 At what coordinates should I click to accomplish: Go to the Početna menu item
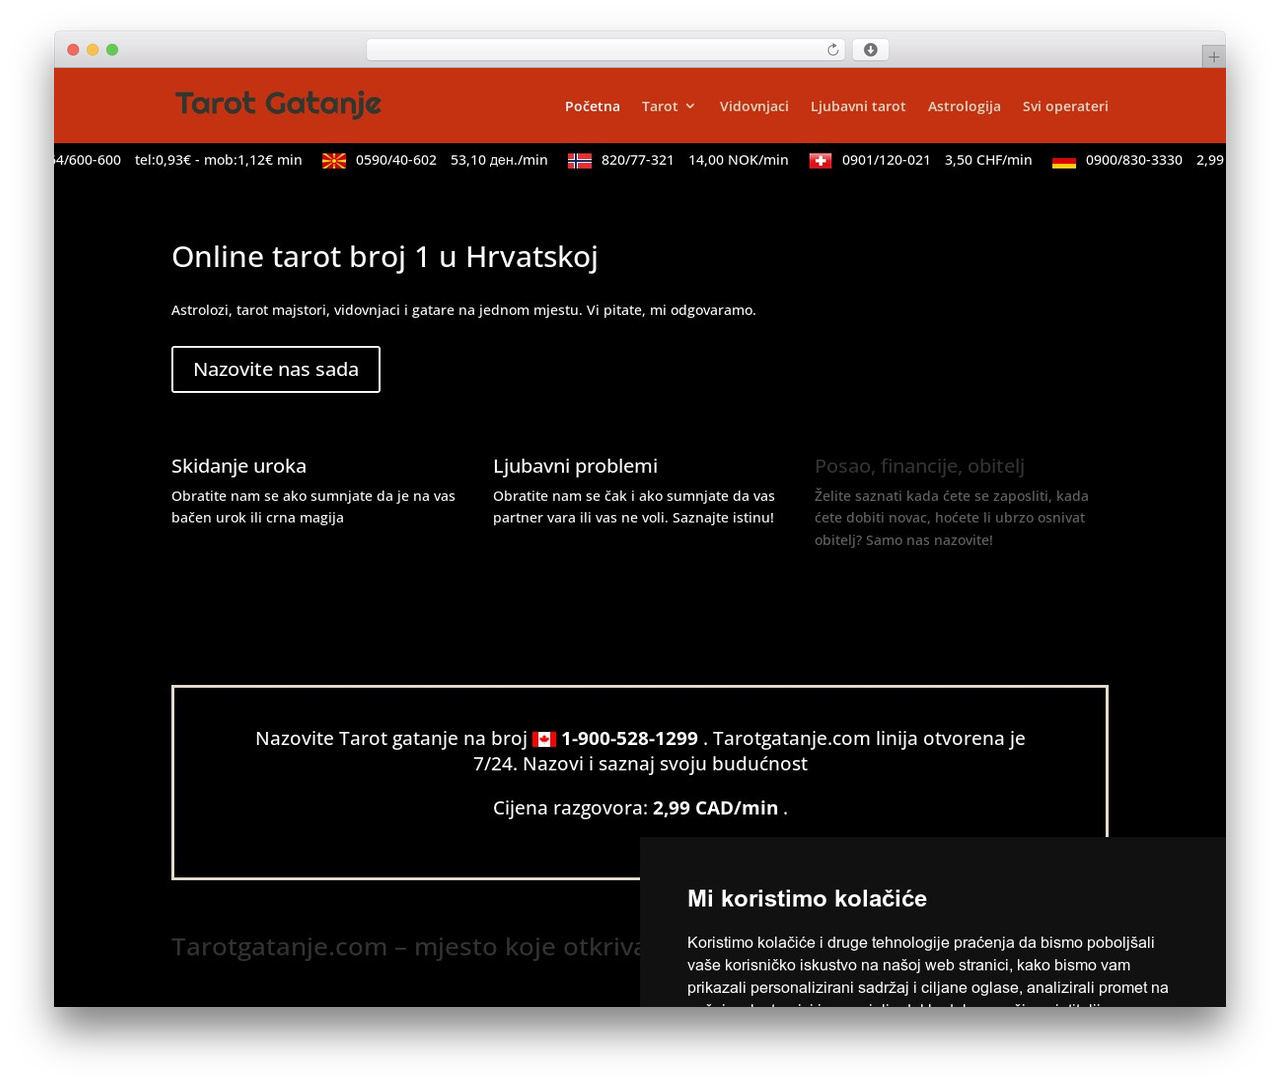tap(592, 106)
